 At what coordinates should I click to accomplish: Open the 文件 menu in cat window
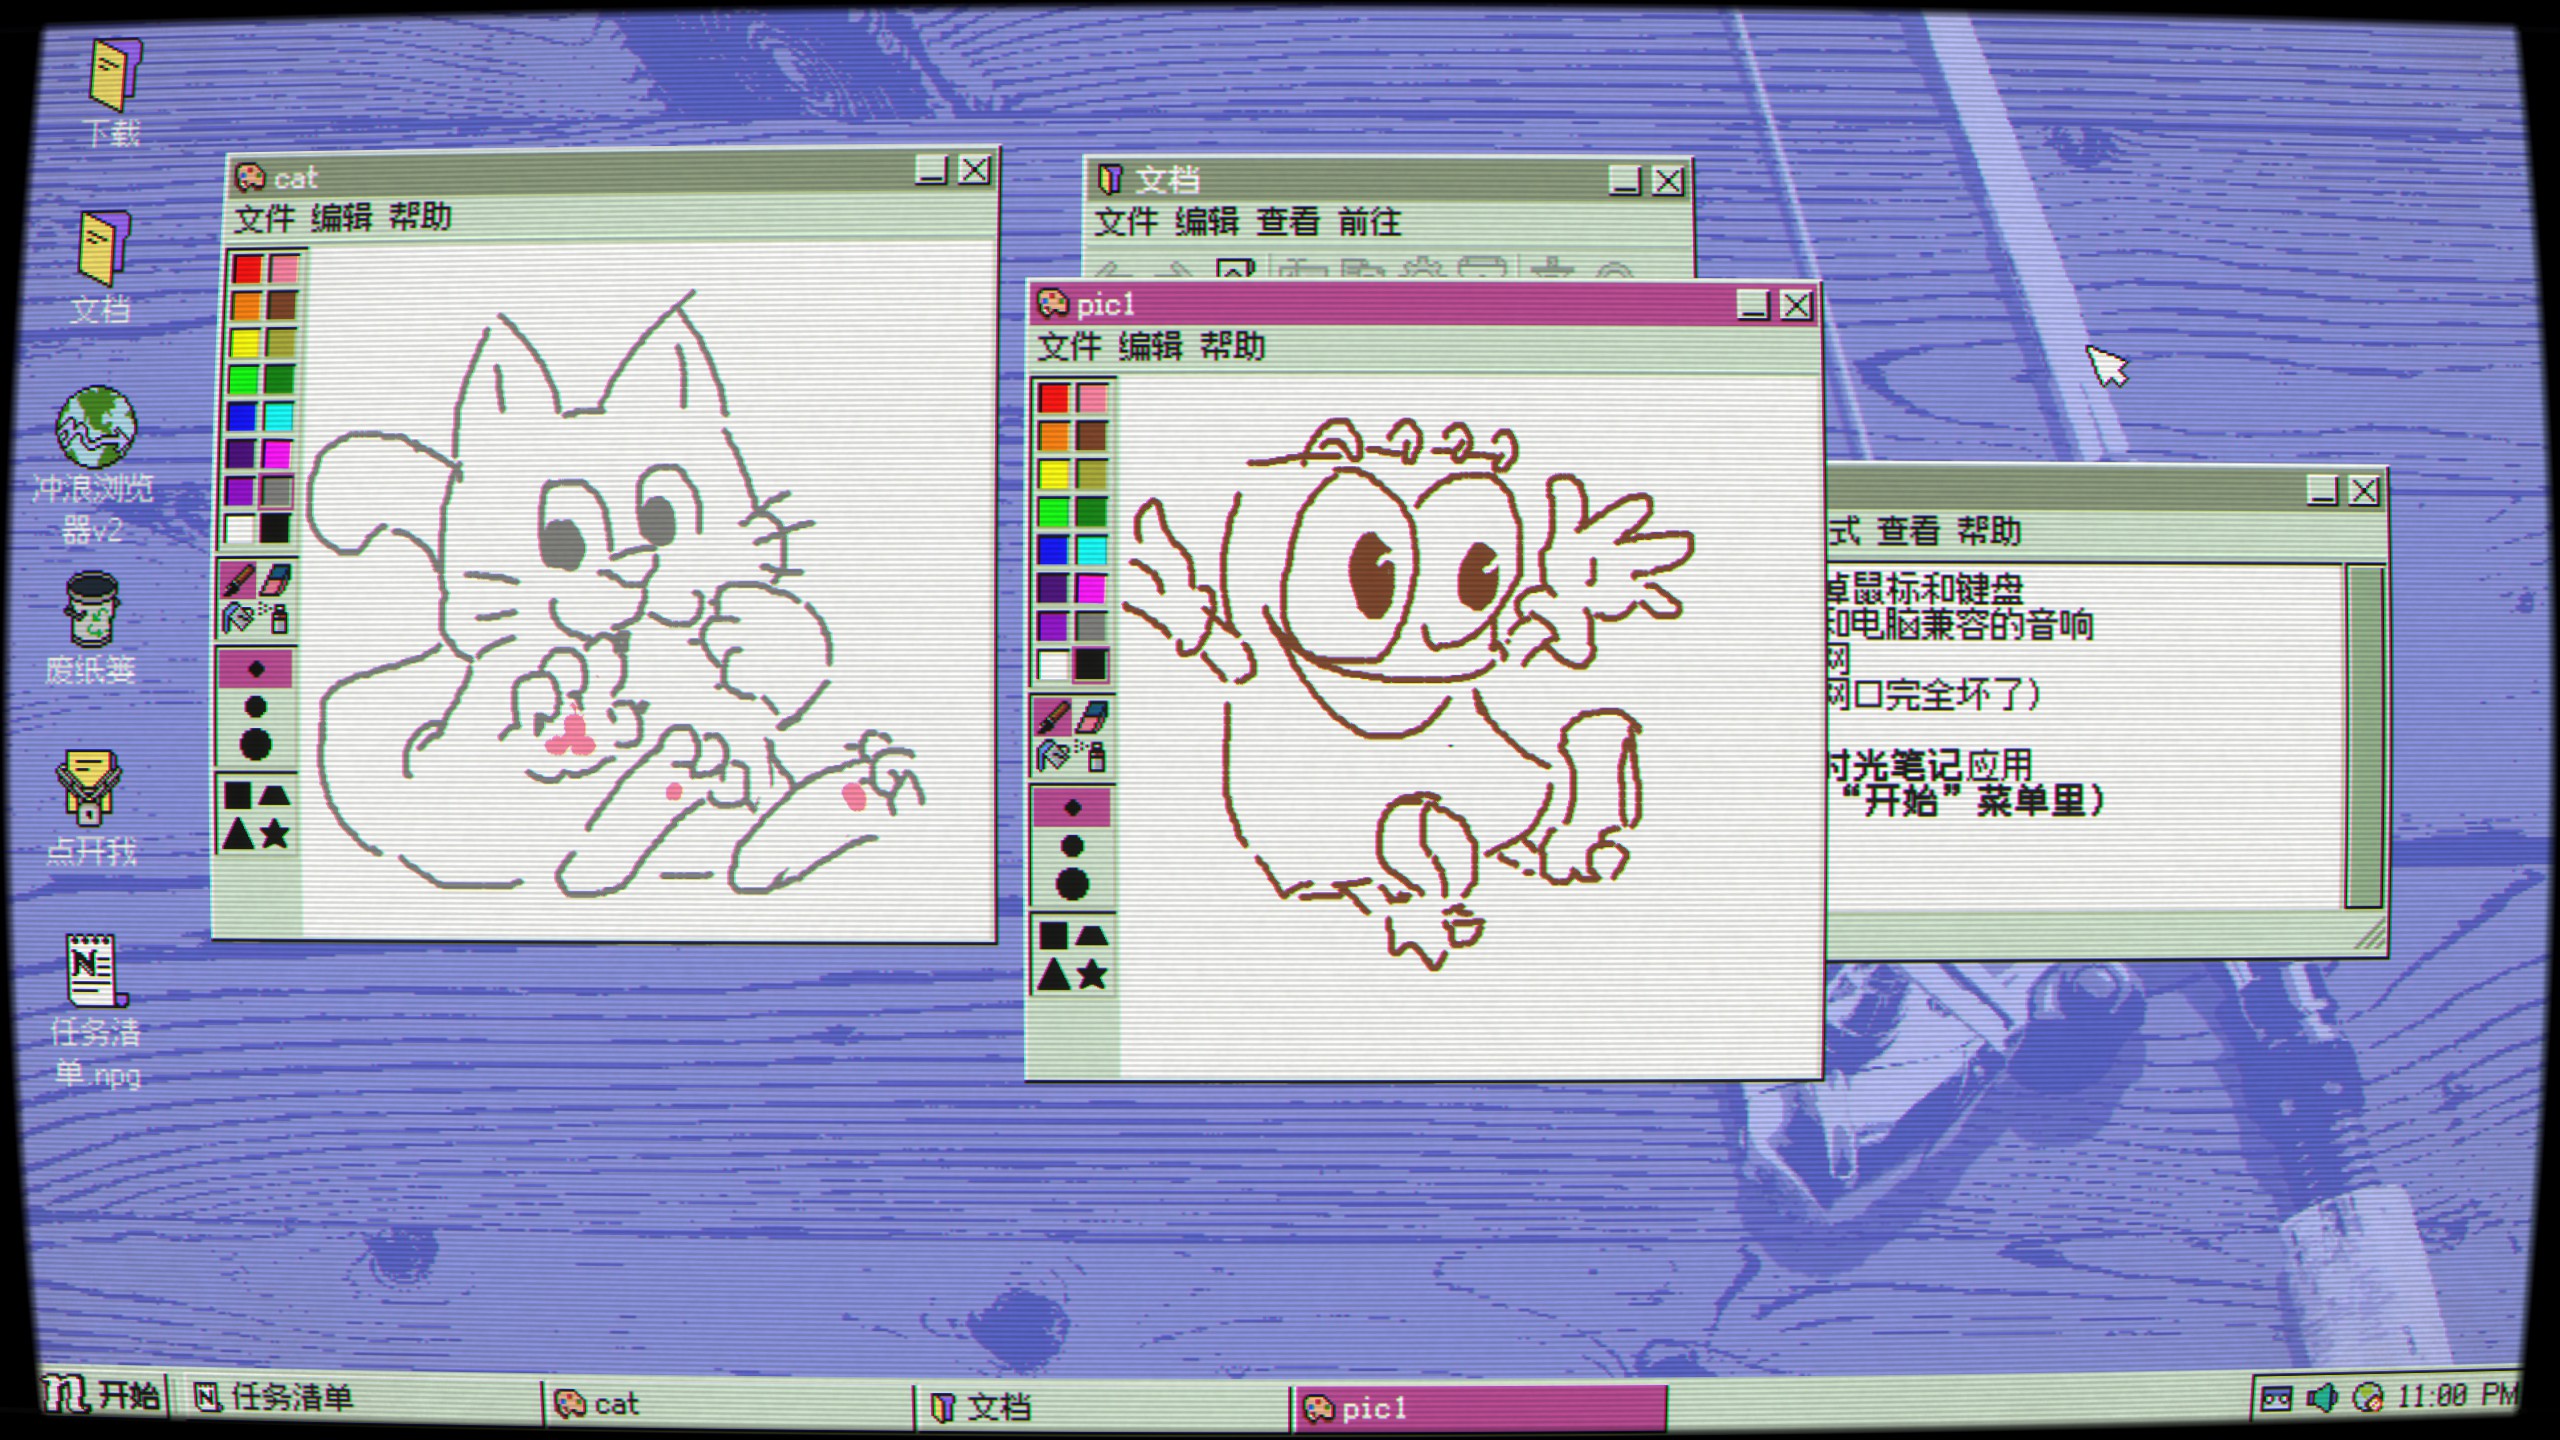point(264,217)
